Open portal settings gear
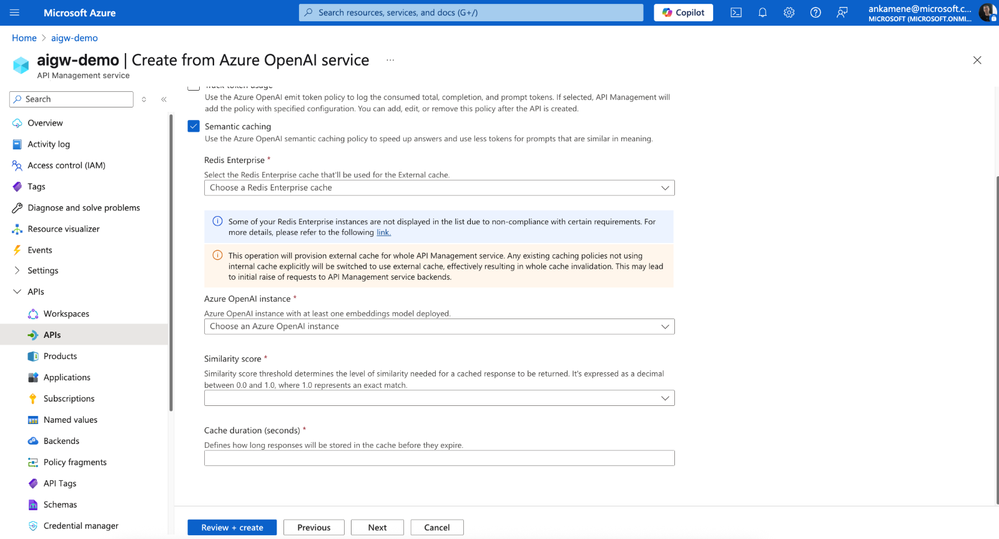999x539 pixels. pyautogui.click(x=789, y=12)
